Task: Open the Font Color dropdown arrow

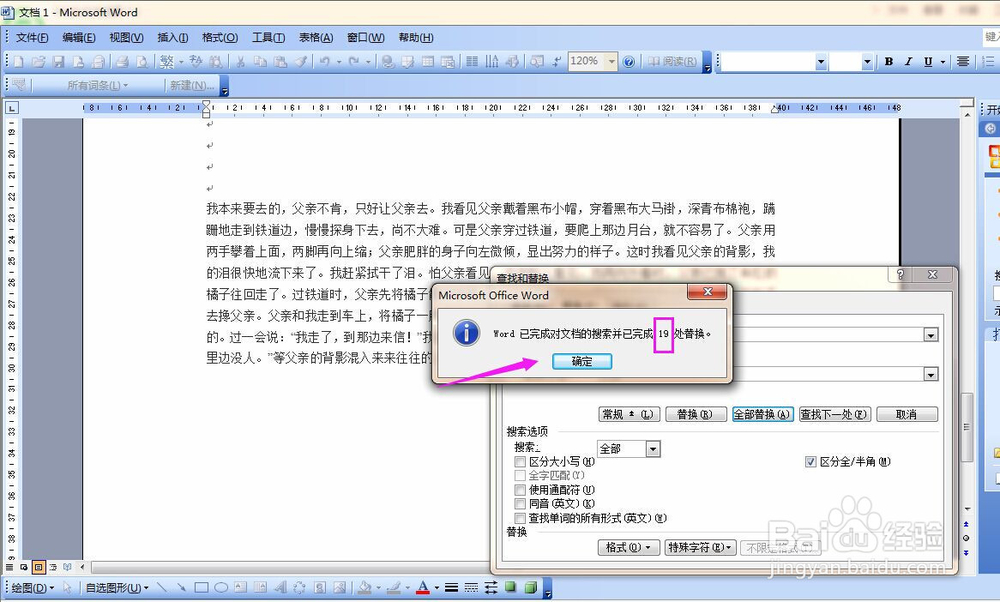Action: pyautogui.click(x=437, y=587)
